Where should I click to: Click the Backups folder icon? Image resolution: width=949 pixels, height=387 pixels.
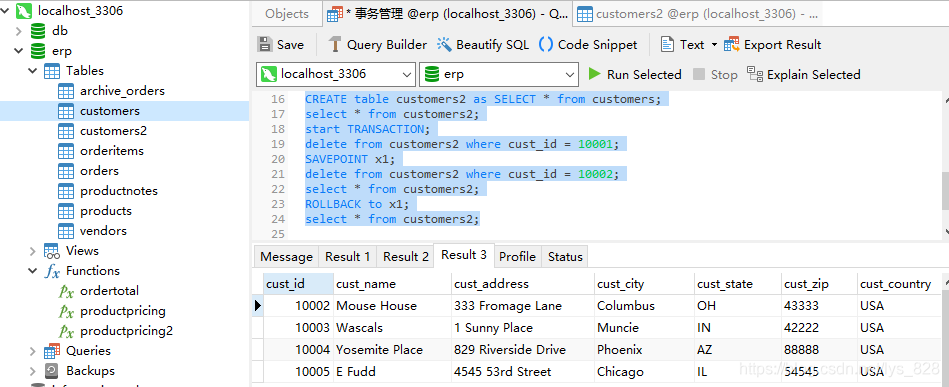(x=52, y=371)
